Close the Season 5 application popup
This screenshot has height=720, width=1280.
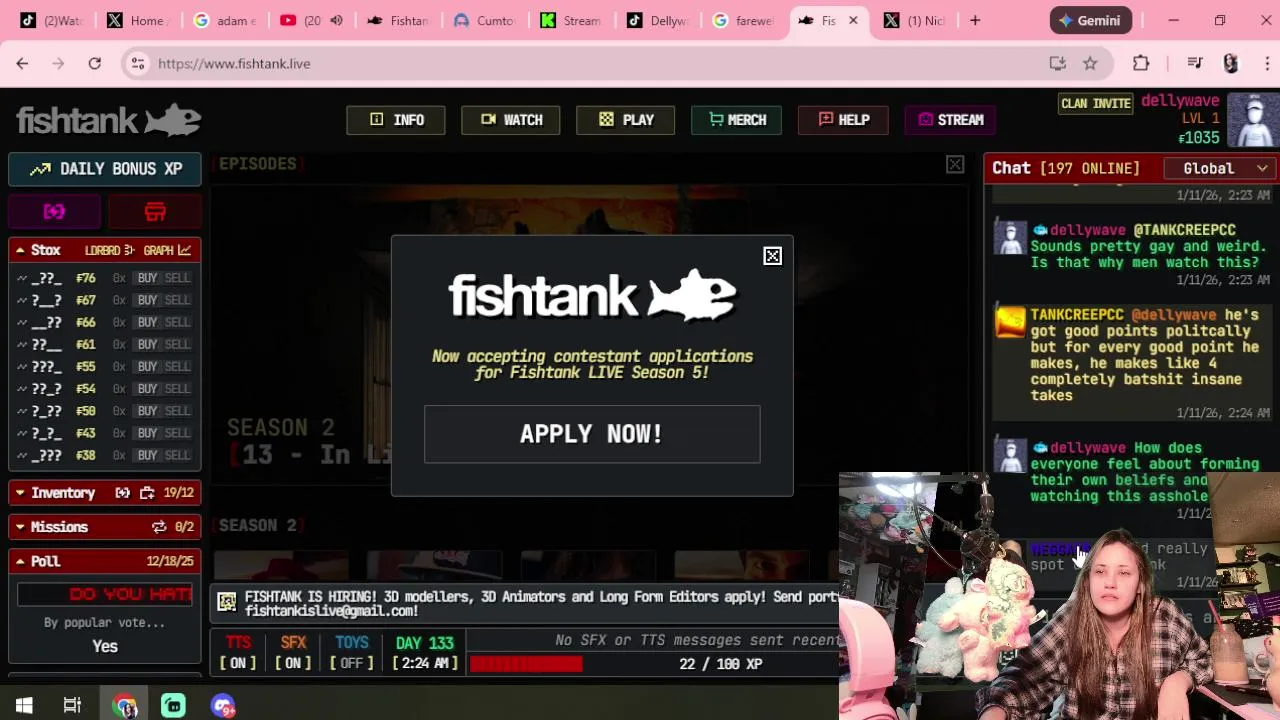[x=772, y=257]
